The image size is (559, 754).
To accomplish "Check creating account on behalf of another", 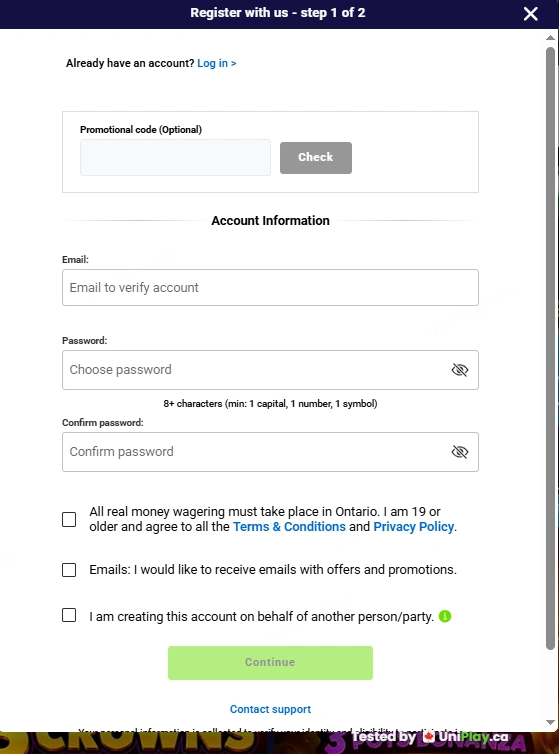I will click(x=69, y=615).
